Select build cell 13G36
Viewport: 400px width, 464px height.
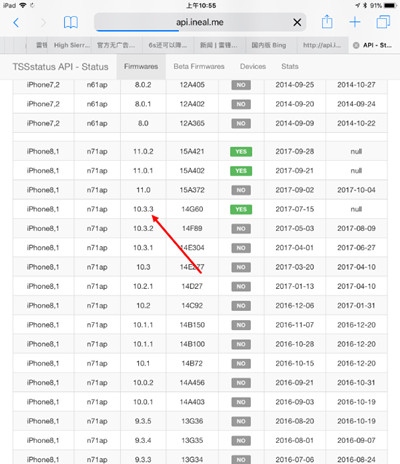tap(192, 421)
